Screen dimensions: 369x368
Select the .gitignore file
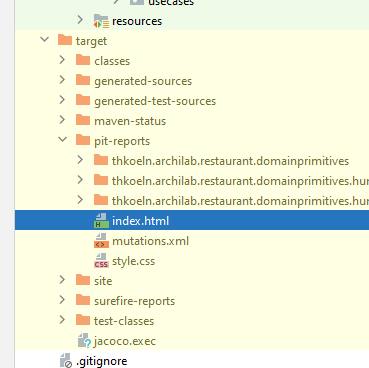[x=102, y=362]
